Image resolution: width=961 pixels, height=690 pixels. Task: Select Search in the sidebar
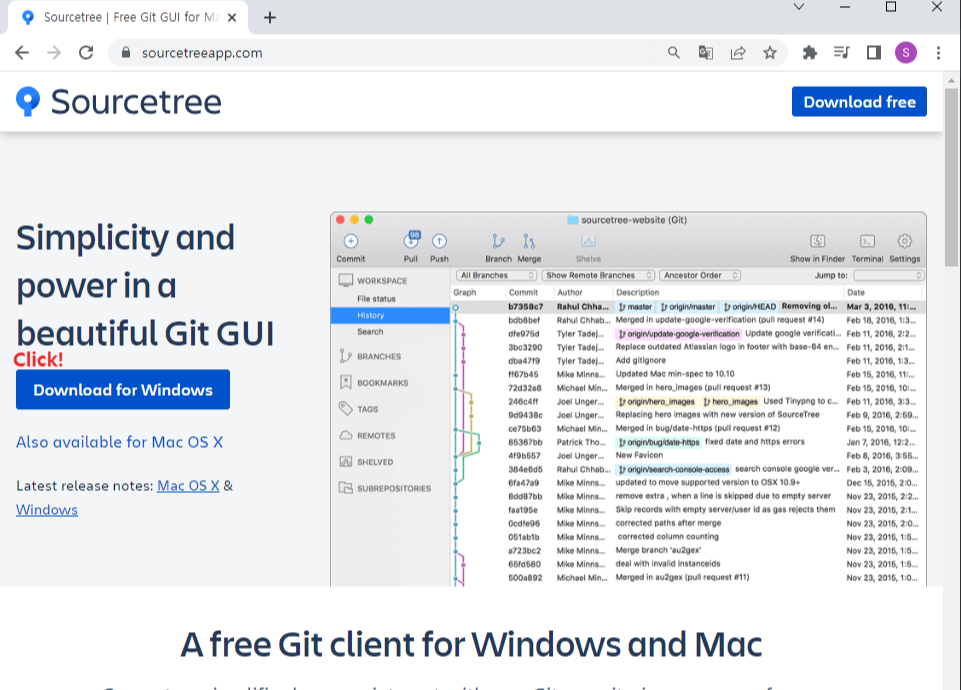370,332
